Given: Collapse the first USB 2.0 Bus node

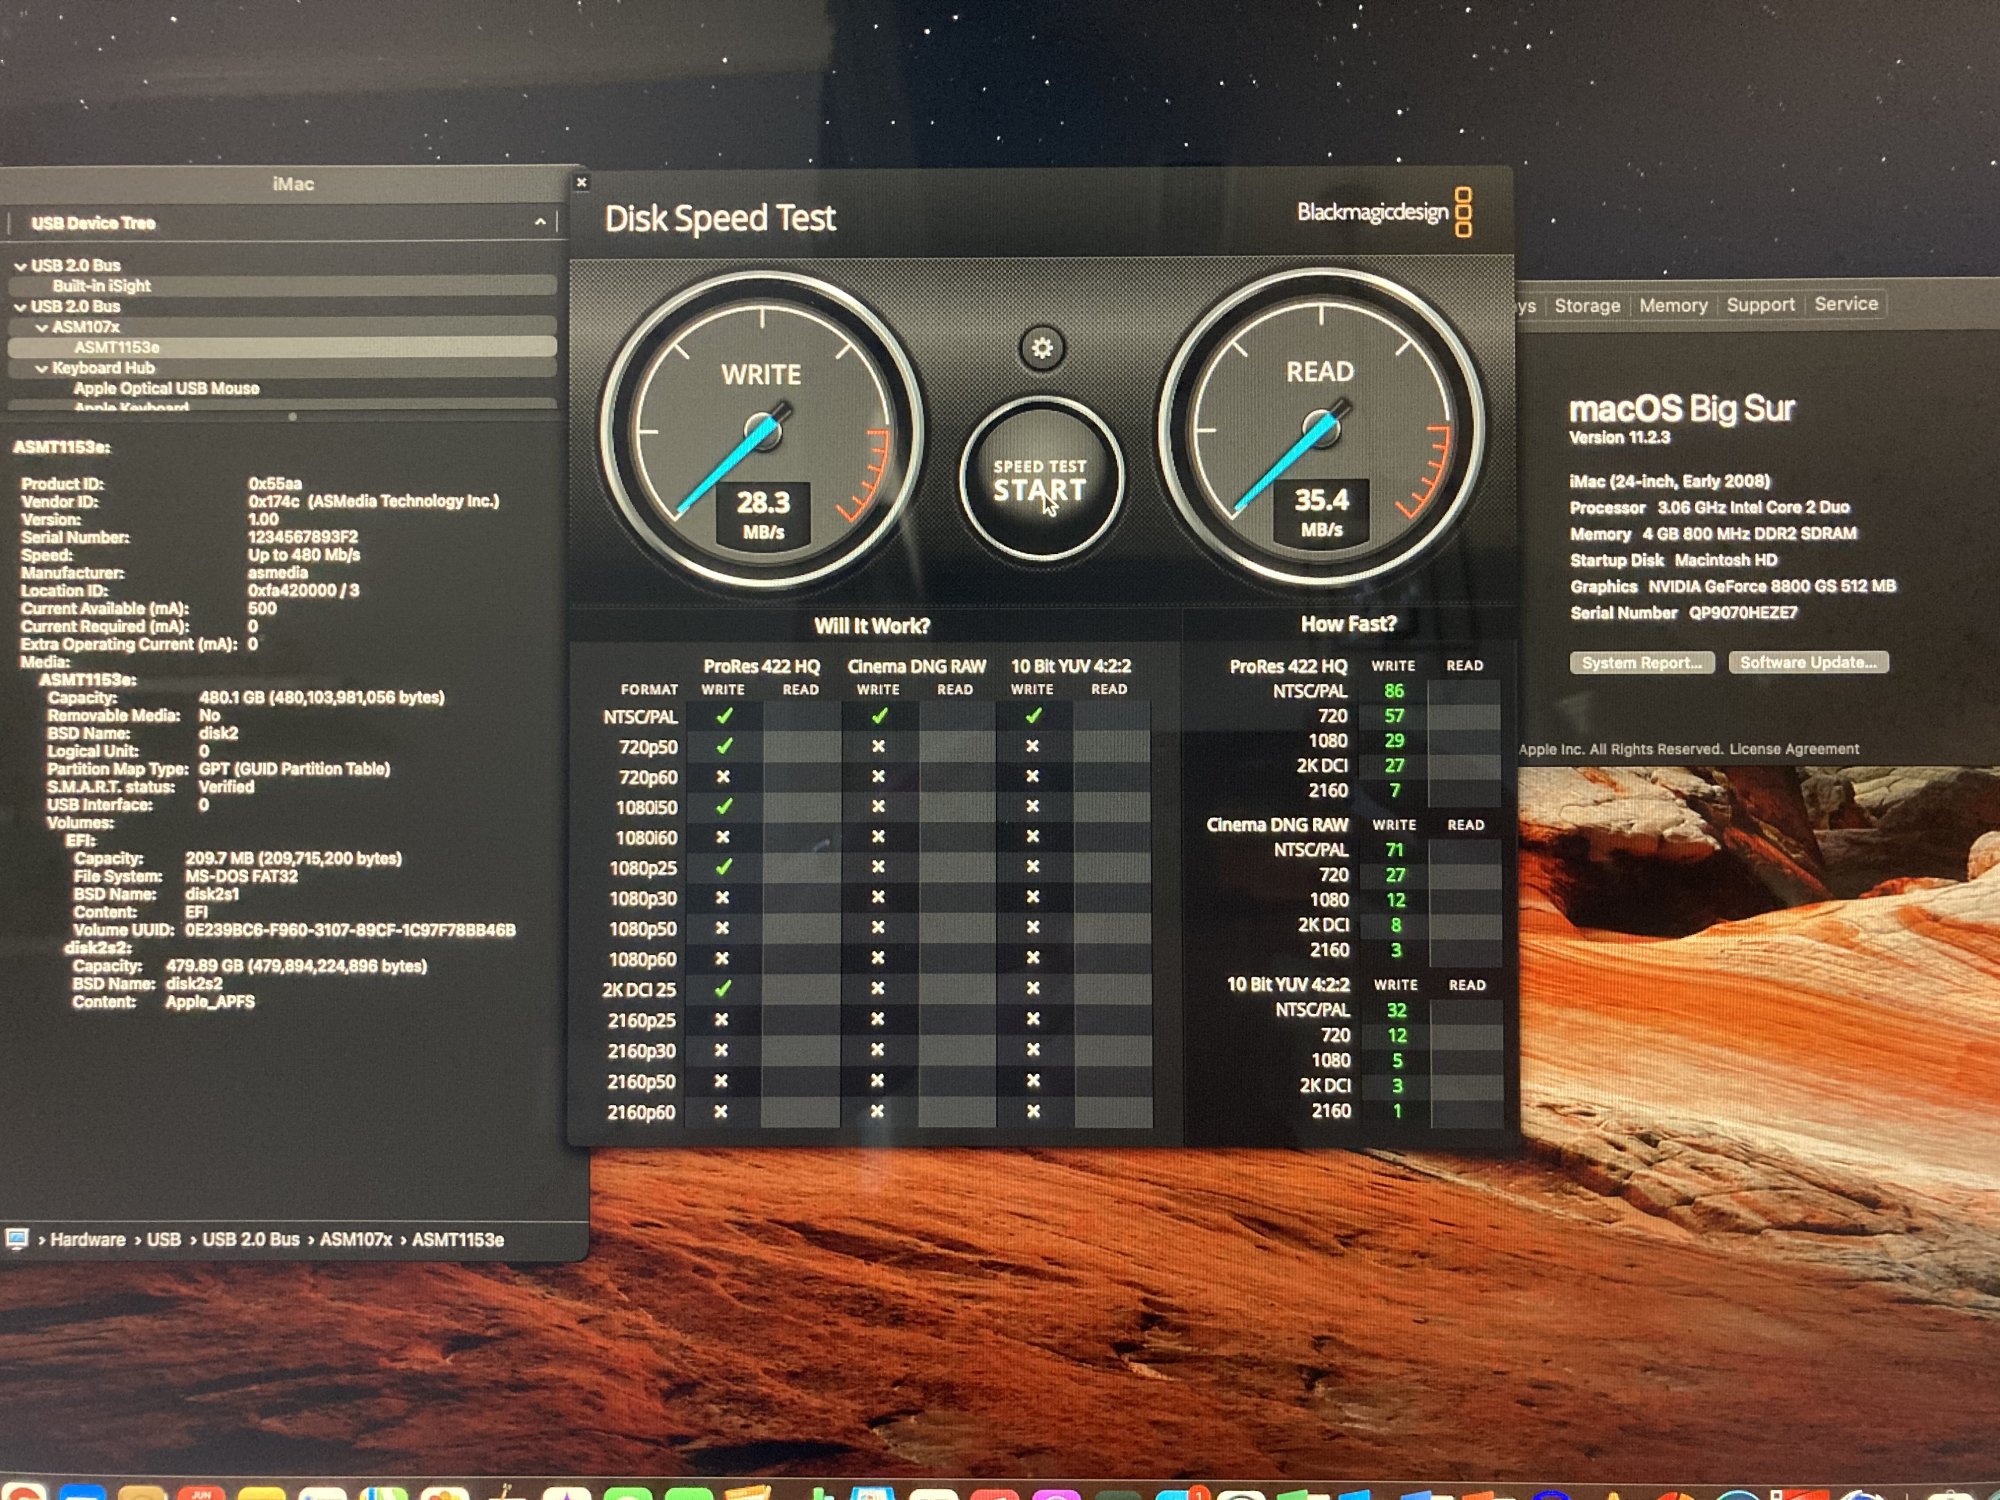Looking at the screenshot, I should (20, 266).
